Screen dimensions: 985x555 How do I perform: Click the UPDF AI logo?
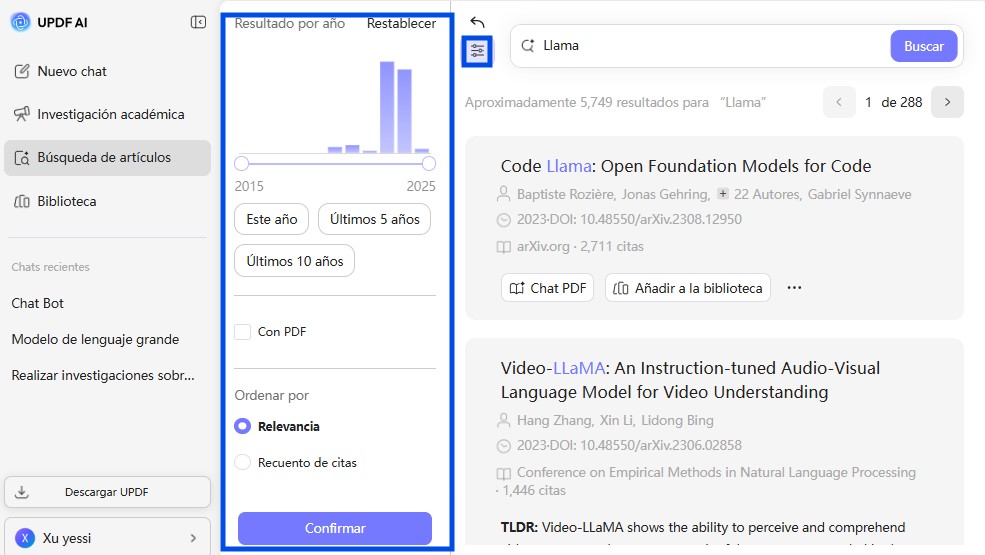[20, 23]
